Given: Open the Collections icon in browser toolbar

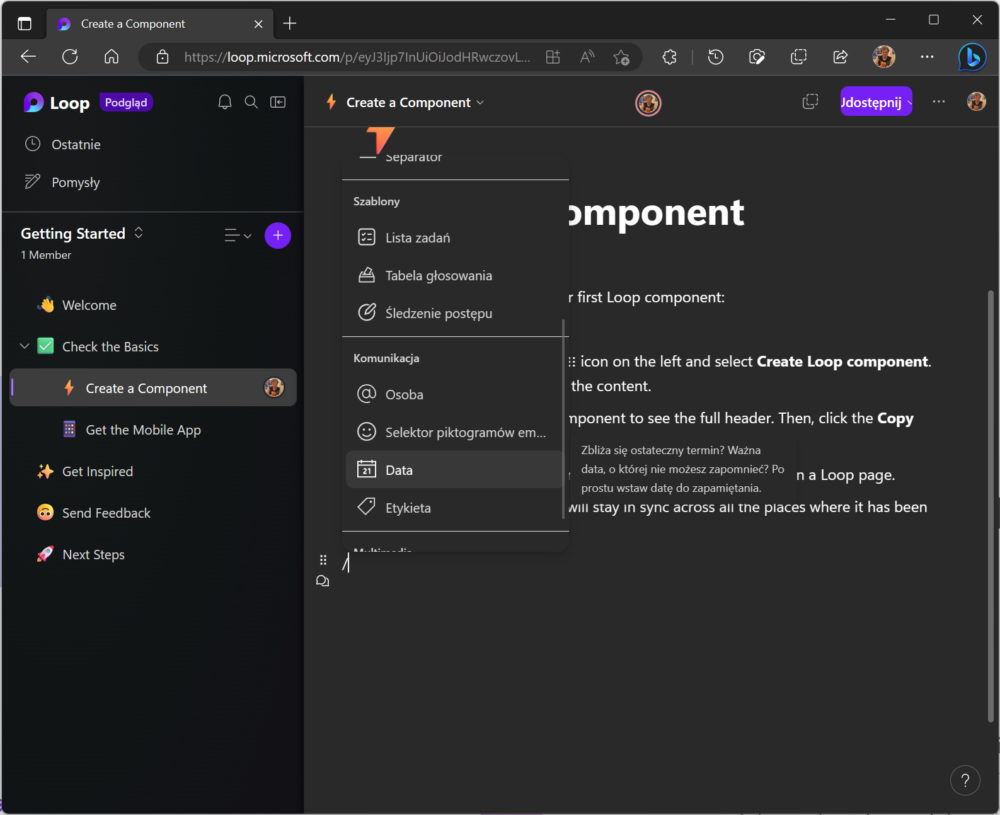Looking at the screenshot, I should coord(798,57).
